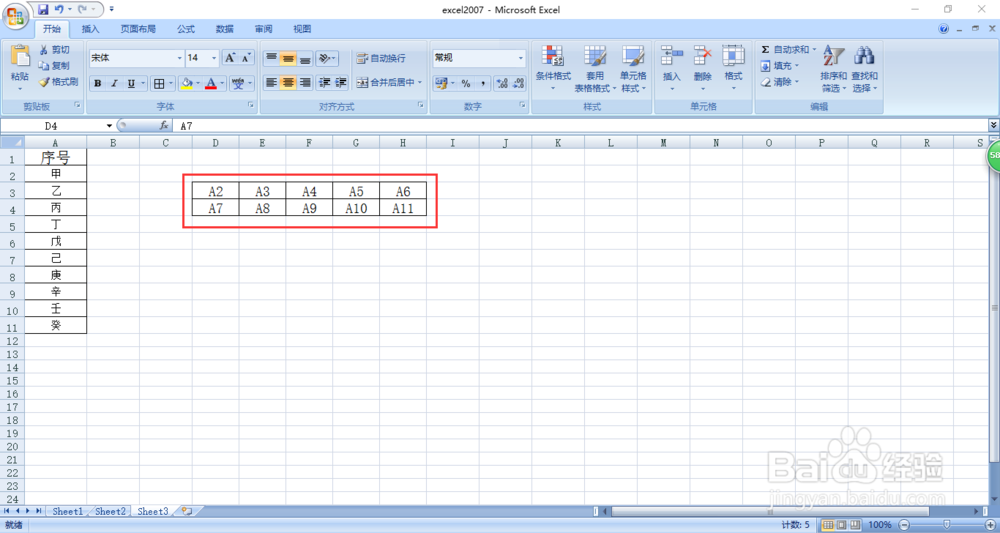The image size is (1000, 533).
Task: Align text to top
Action: pos(272,59)
